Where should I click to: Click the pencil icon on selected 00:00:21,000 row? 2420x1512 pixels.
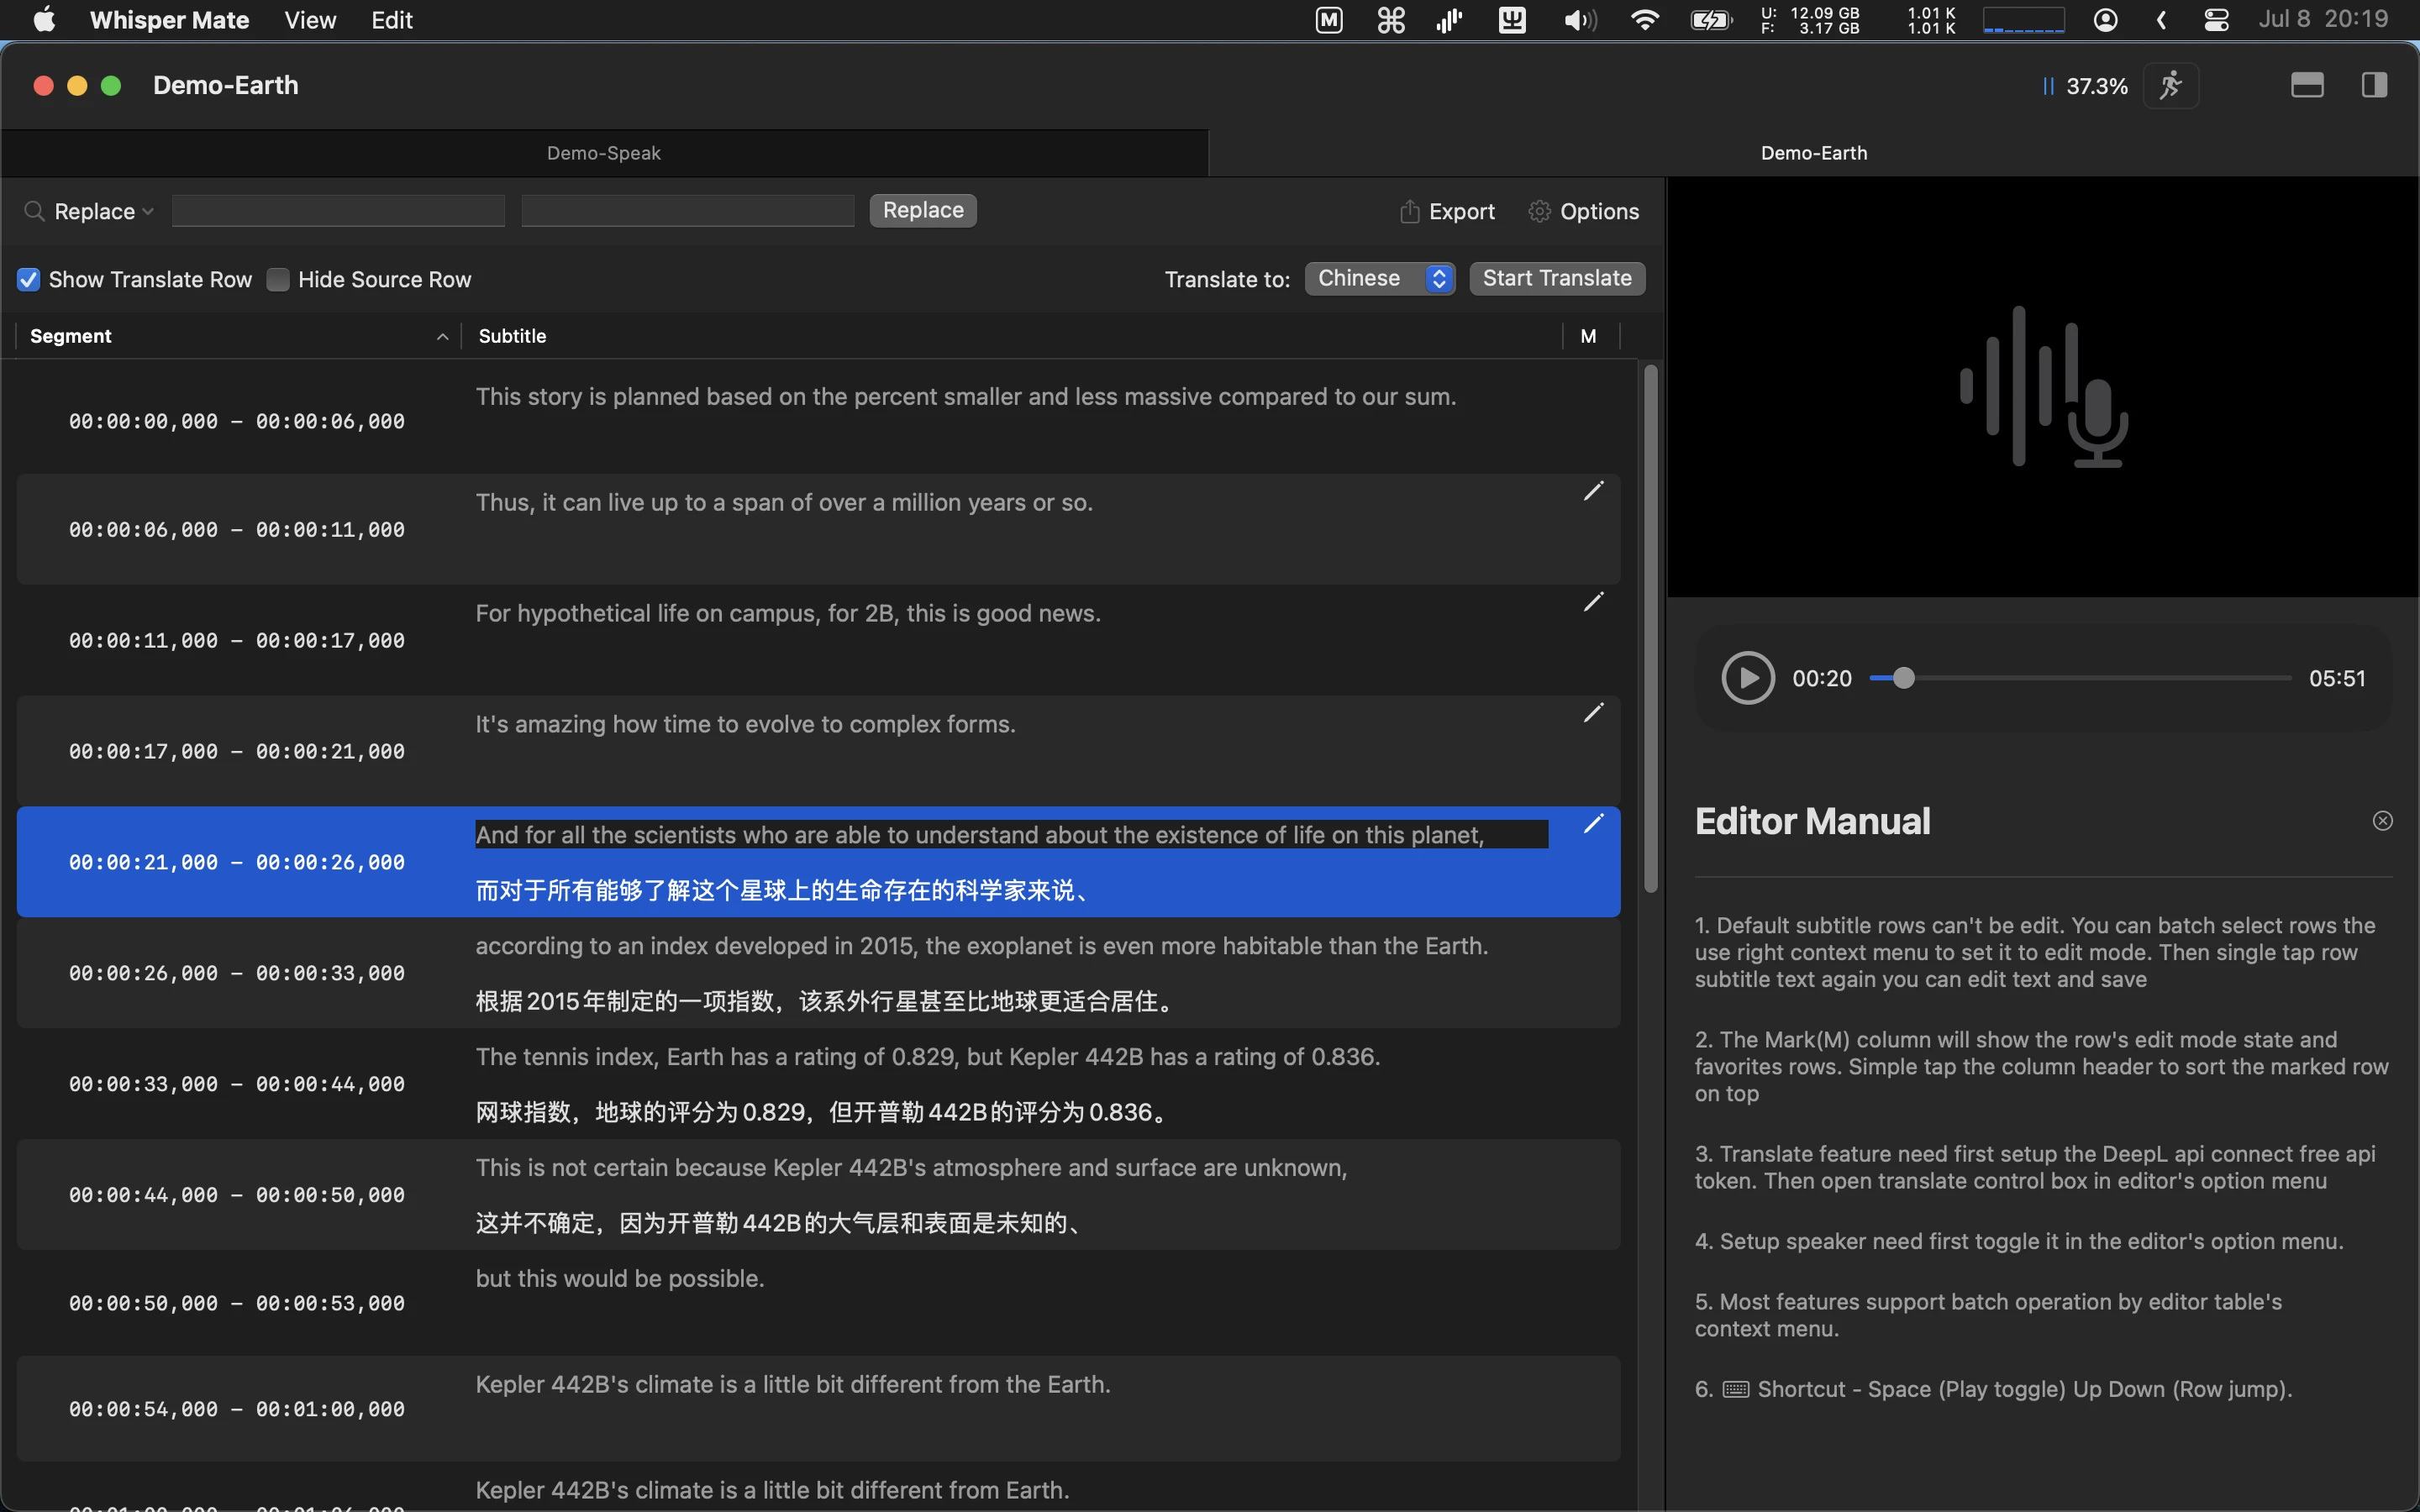click(x=1594, y=824)
